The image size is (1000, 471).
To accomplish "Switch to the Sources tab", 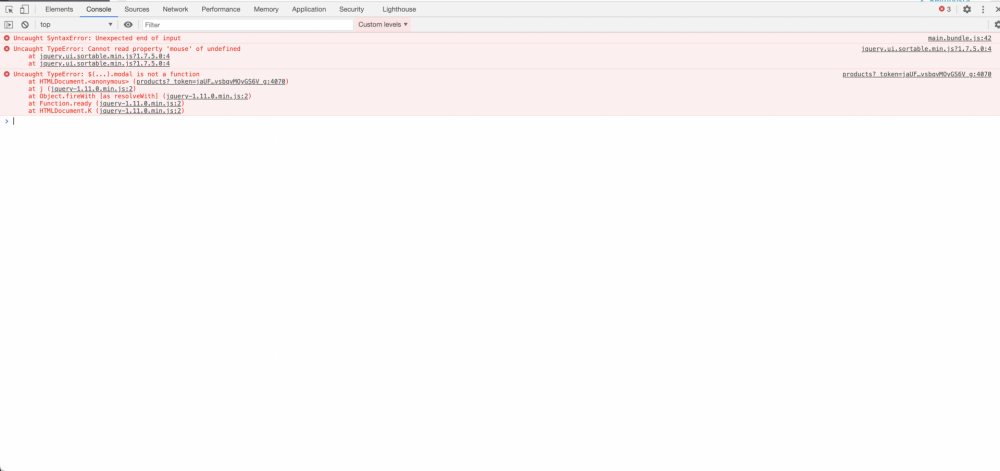I will 137,10.
